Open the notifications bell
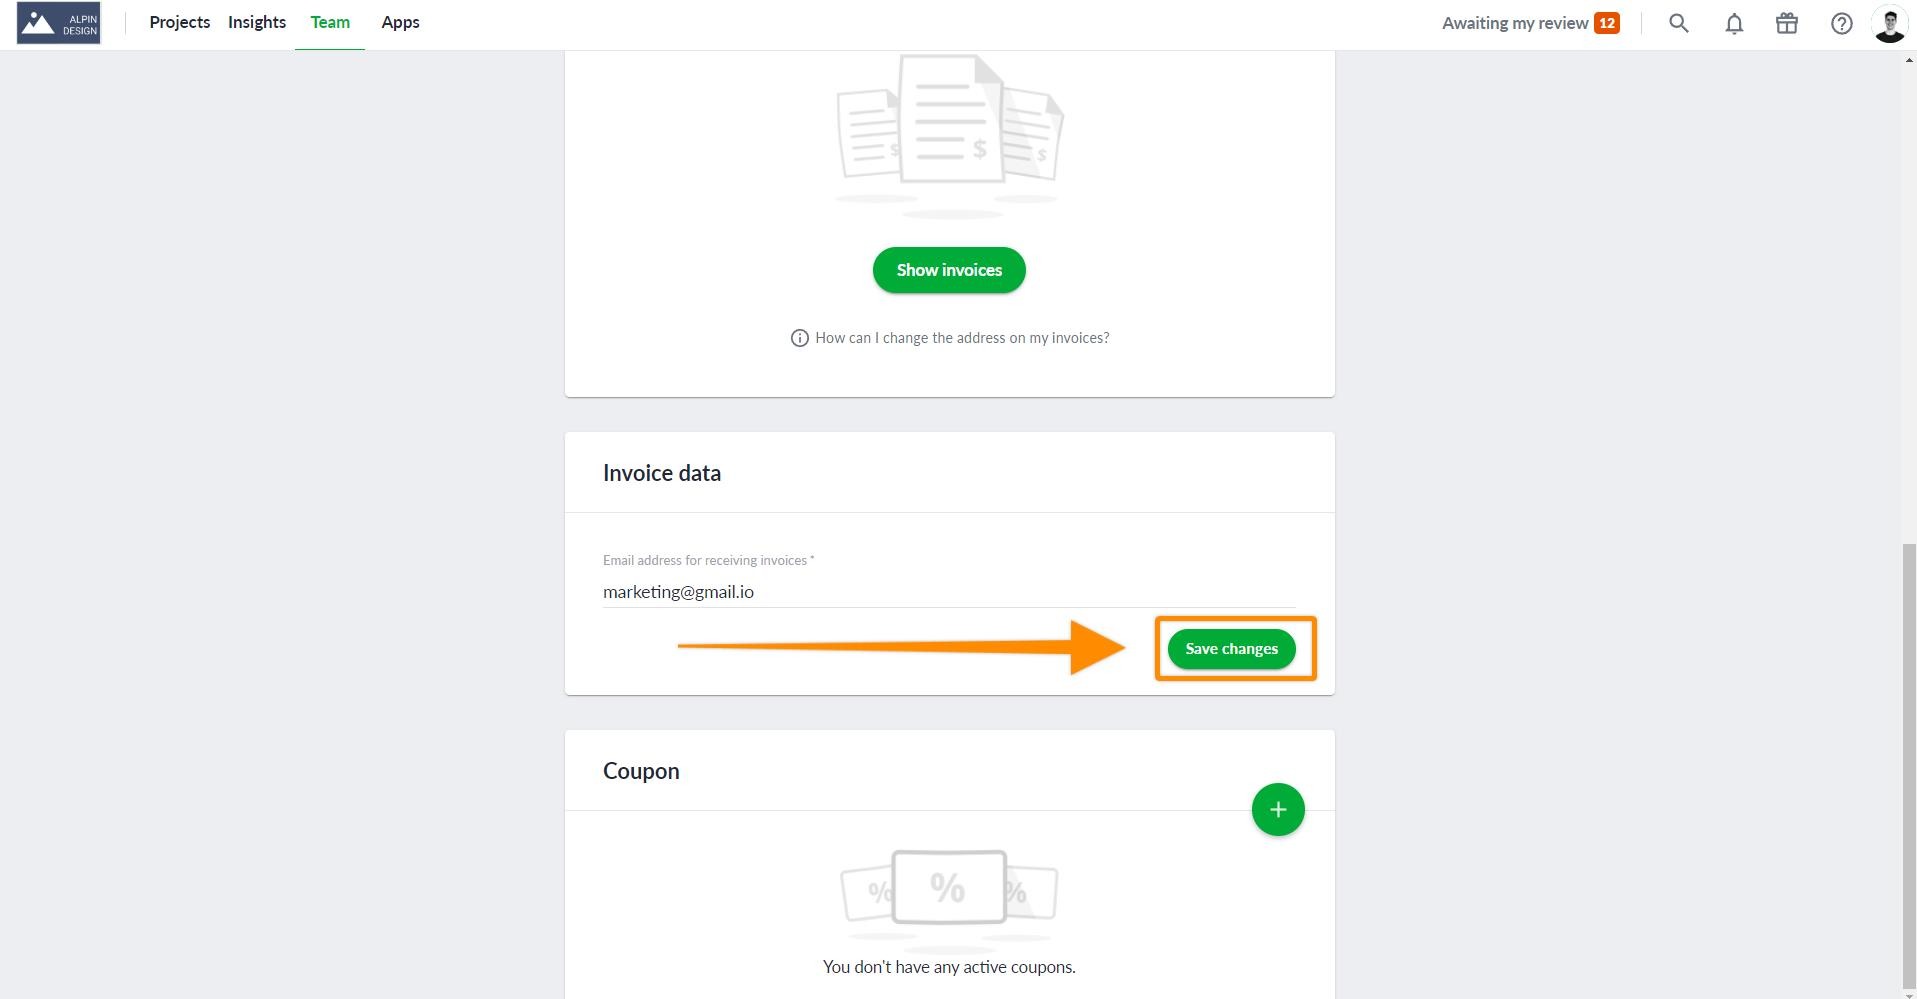Image resolution: width=1917 pixels, height=999 pixels. click(1734, 23)
